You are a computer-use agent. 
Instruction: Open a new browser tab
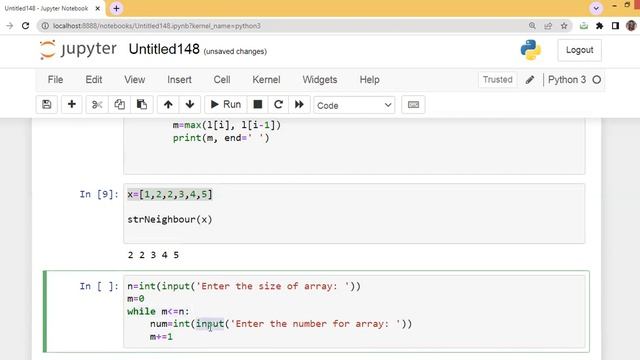click(x=116, y=8)
